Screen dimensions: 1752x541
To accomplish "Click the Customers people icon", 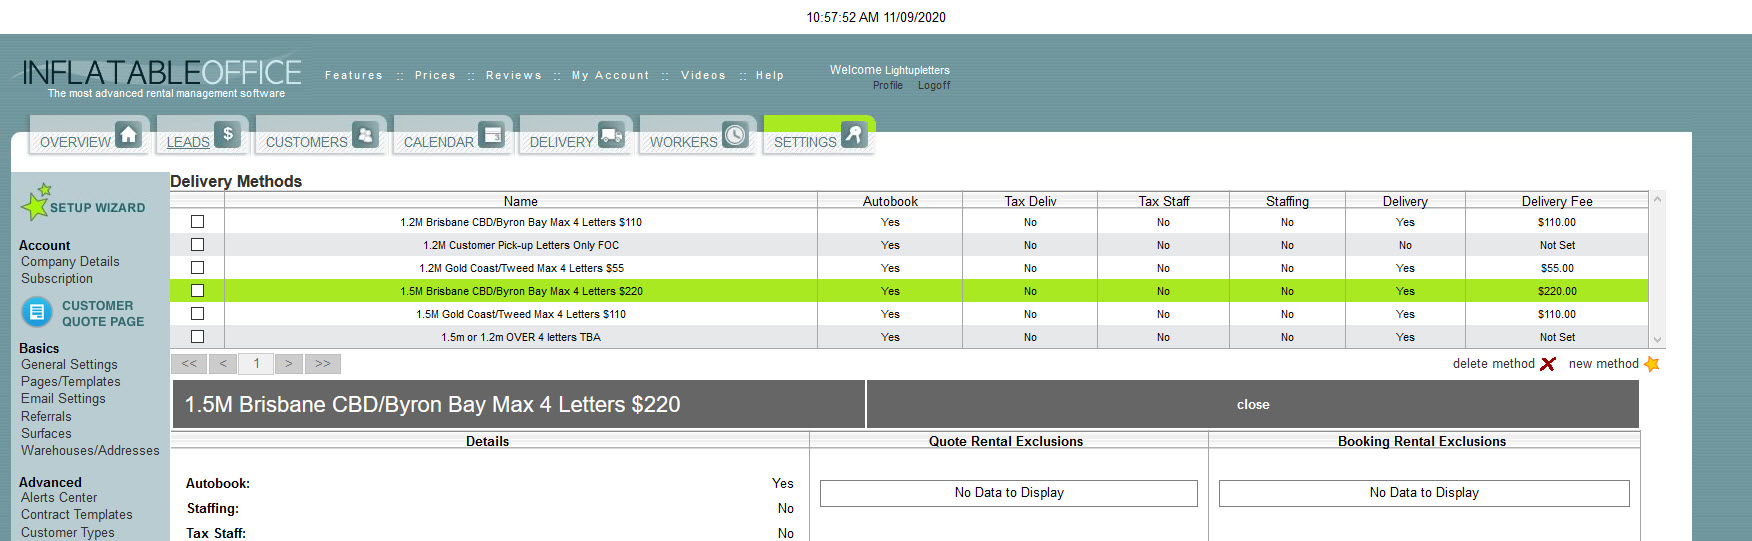I will pos(365,135).
